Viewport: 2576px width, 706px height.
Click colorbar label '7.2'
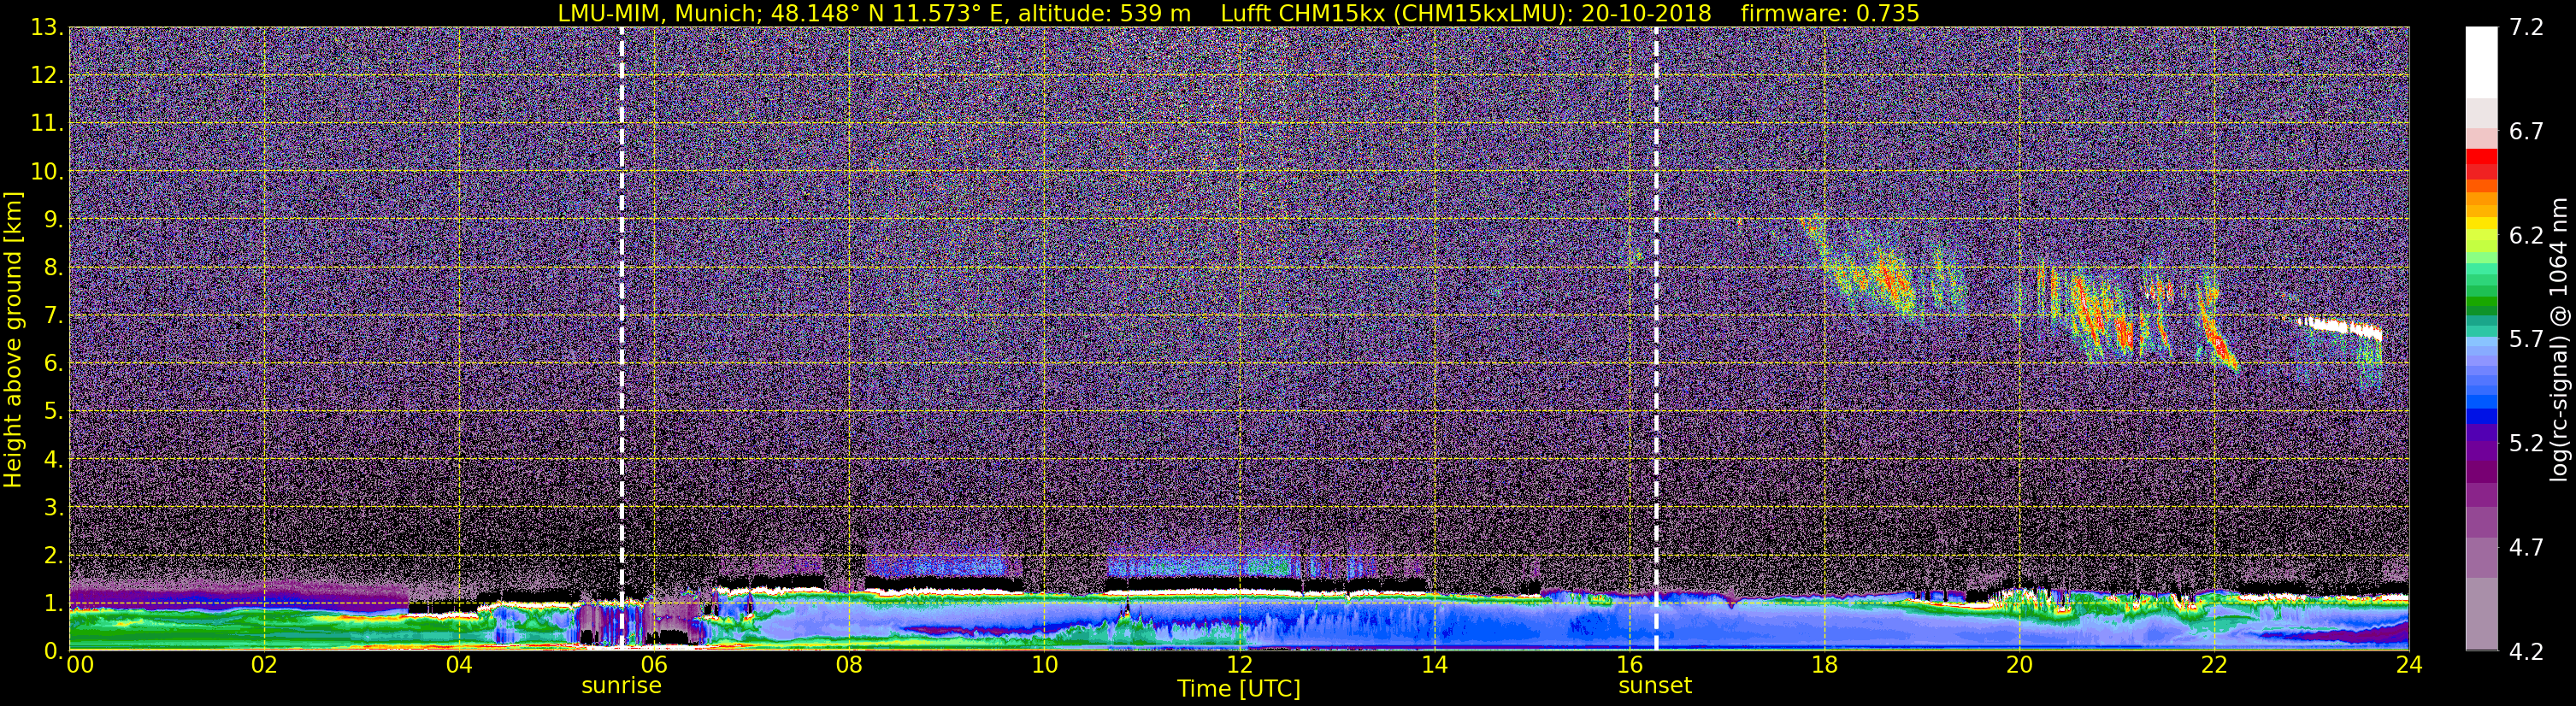coord(2526,27)
